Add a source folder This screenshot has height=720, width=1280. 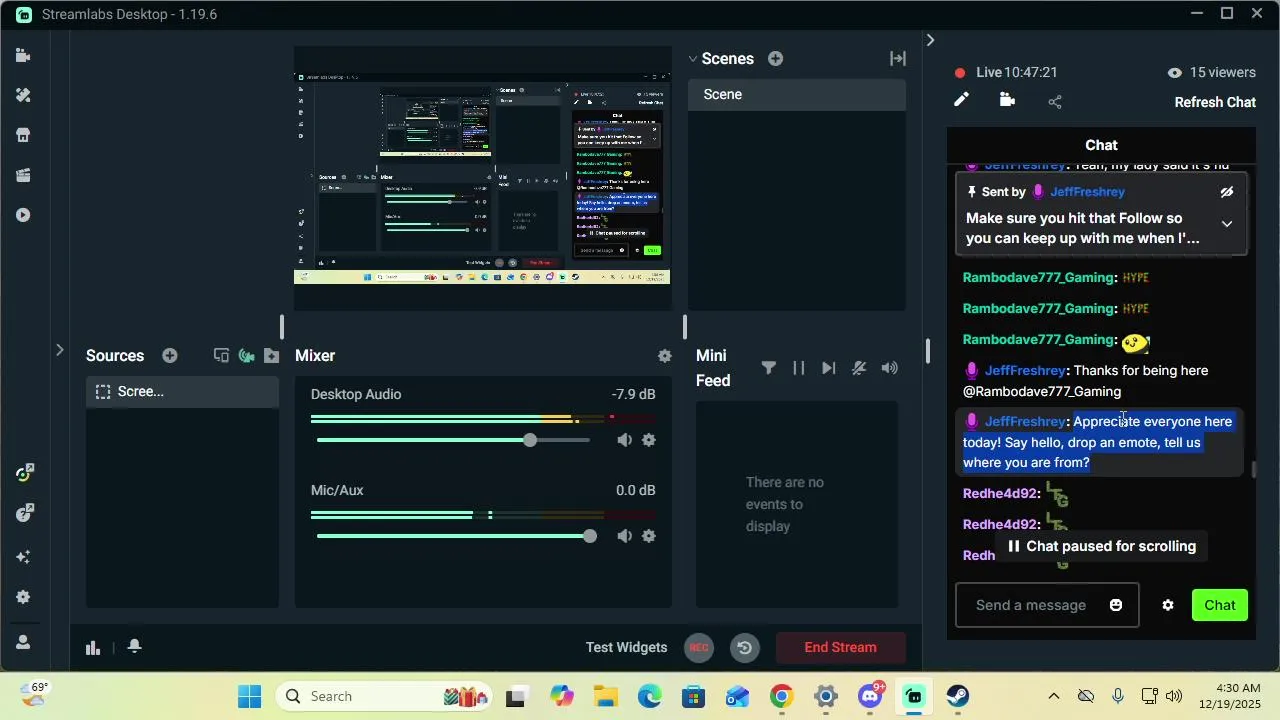click(x=271, y=356)
